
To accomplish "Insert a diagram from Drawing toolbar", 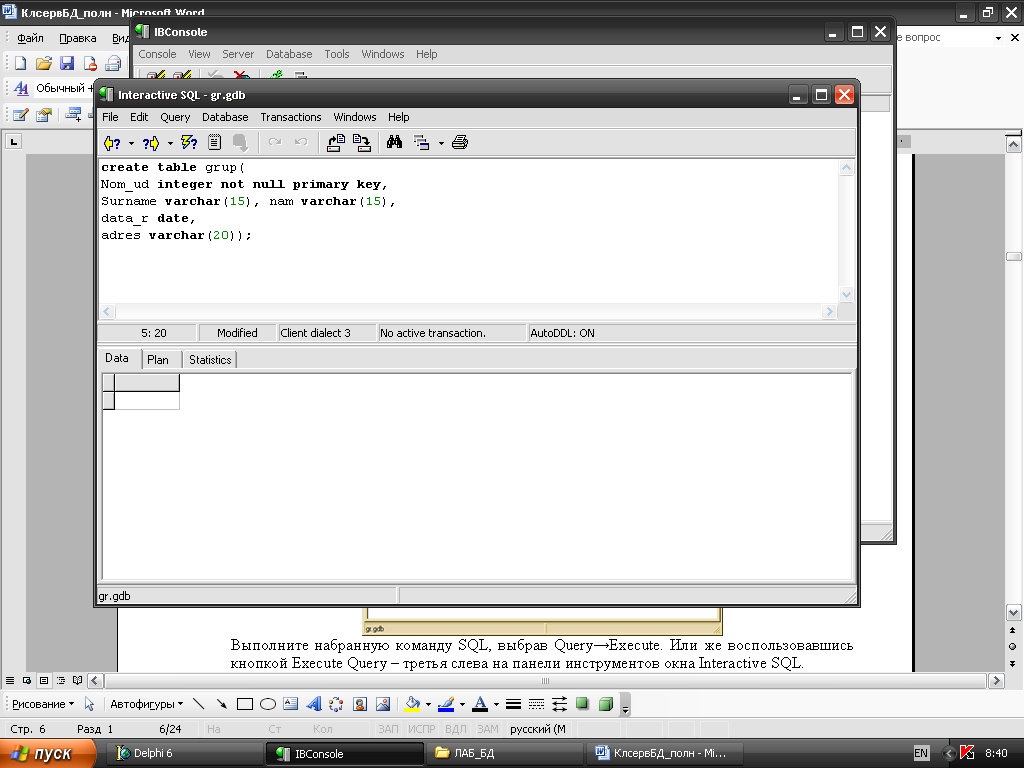I will tap(336, 704).
